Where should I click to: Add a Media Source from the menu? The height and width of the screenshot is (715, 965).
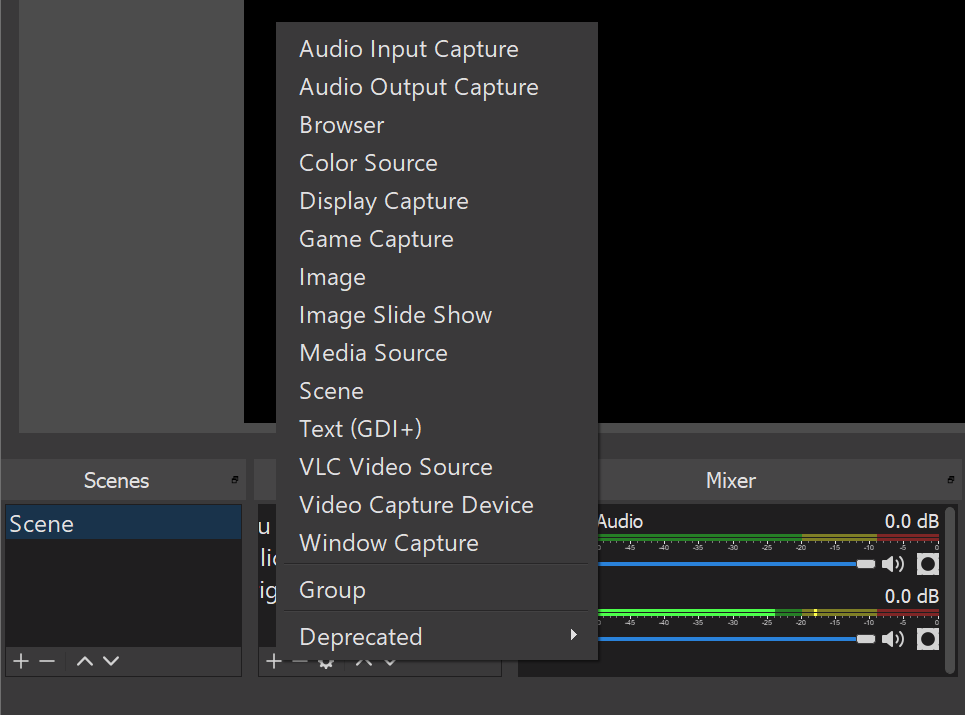click(x=373, y=352)
